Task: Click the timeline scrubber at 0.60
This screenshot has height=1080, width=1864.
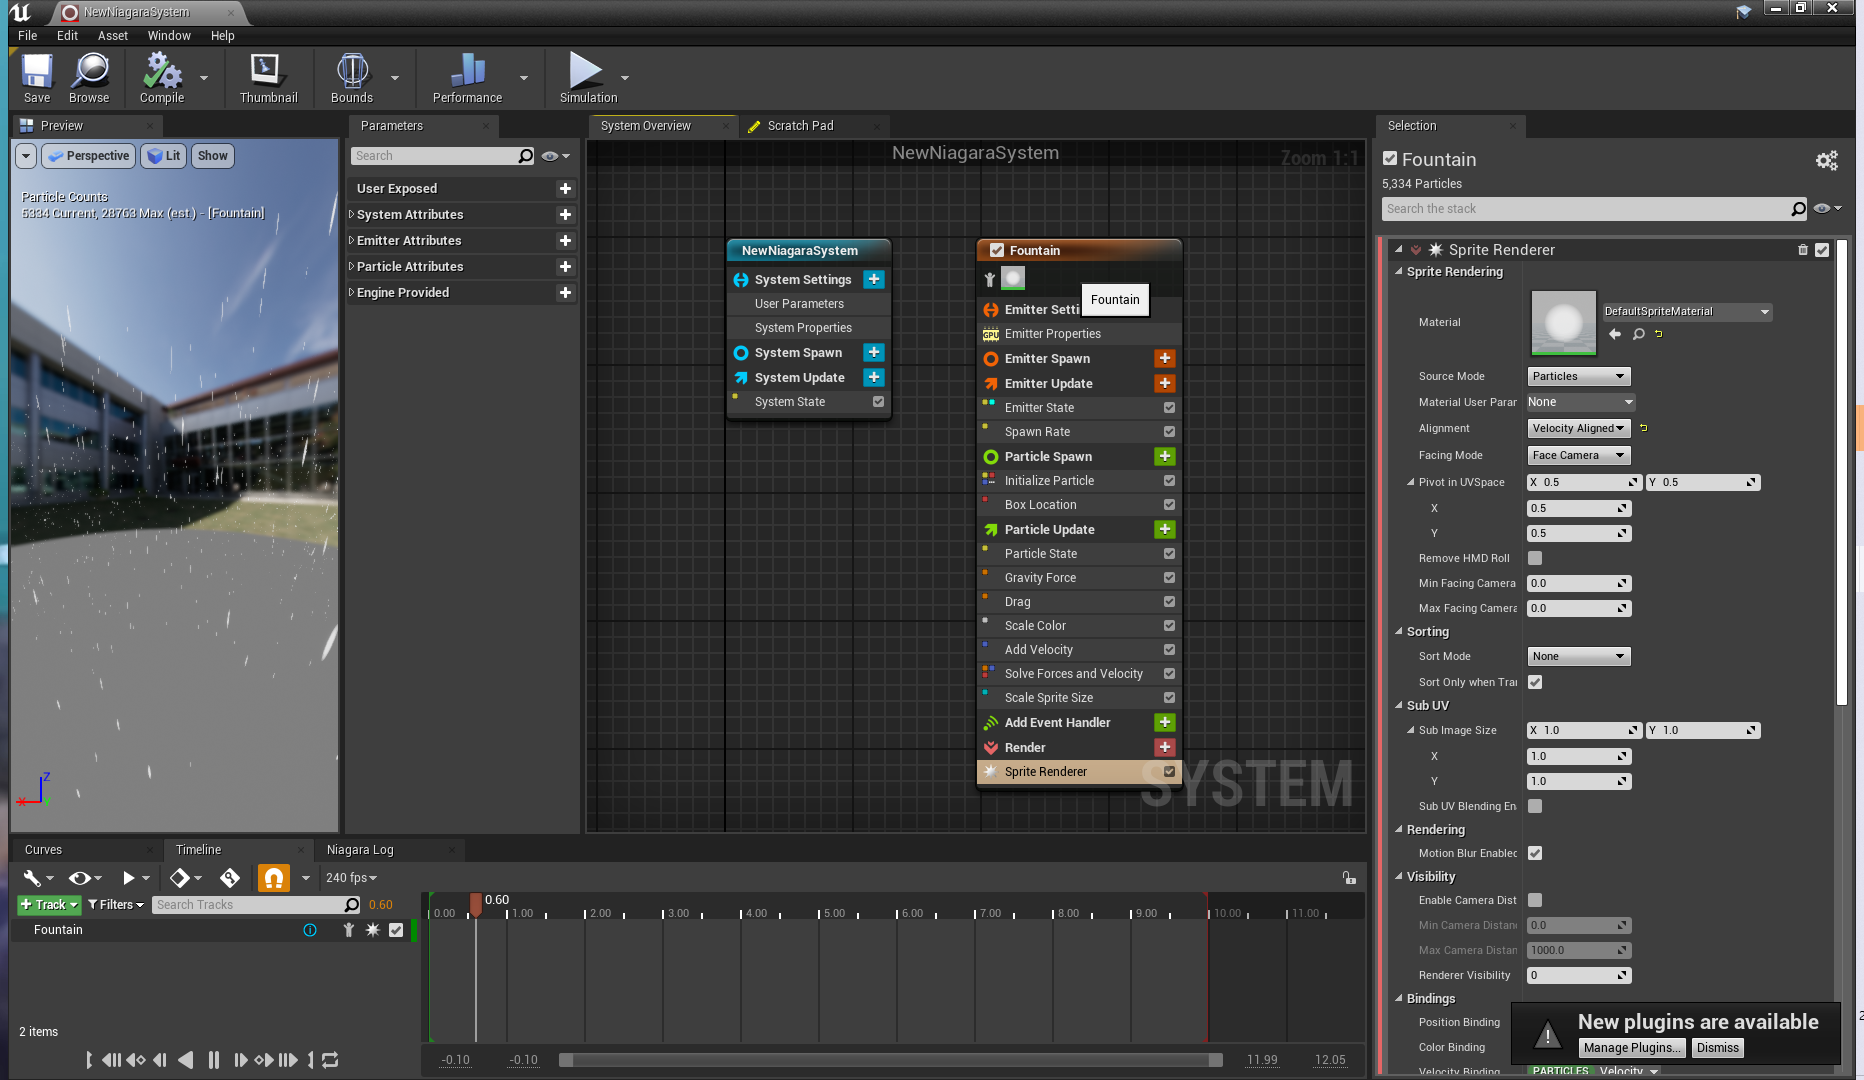Action: 476,903
